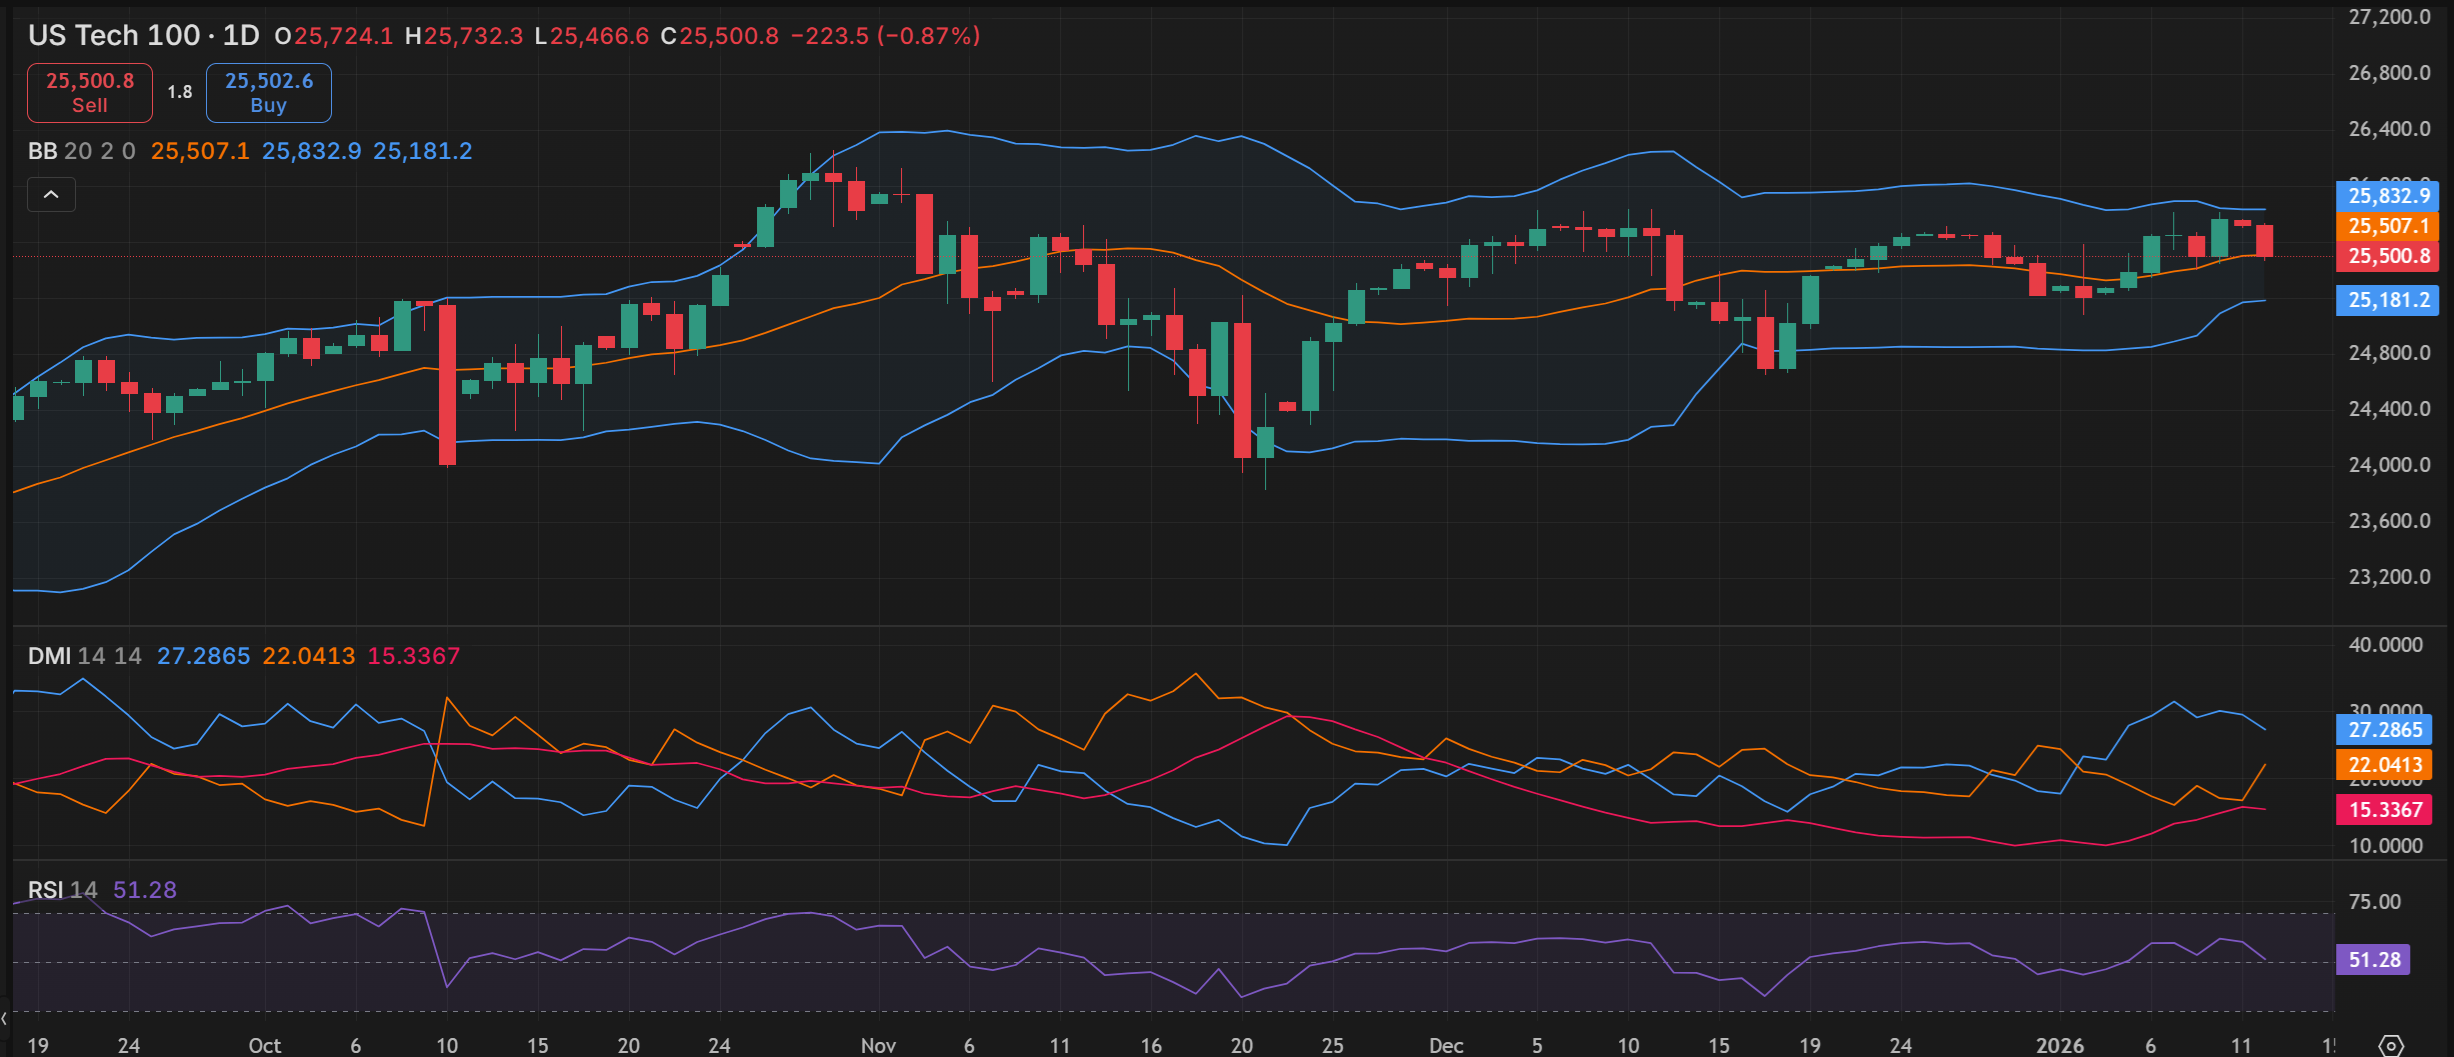Click the blue 25,181.2 lower band price label
2454x1057 pixels.
coord(2387,300)
